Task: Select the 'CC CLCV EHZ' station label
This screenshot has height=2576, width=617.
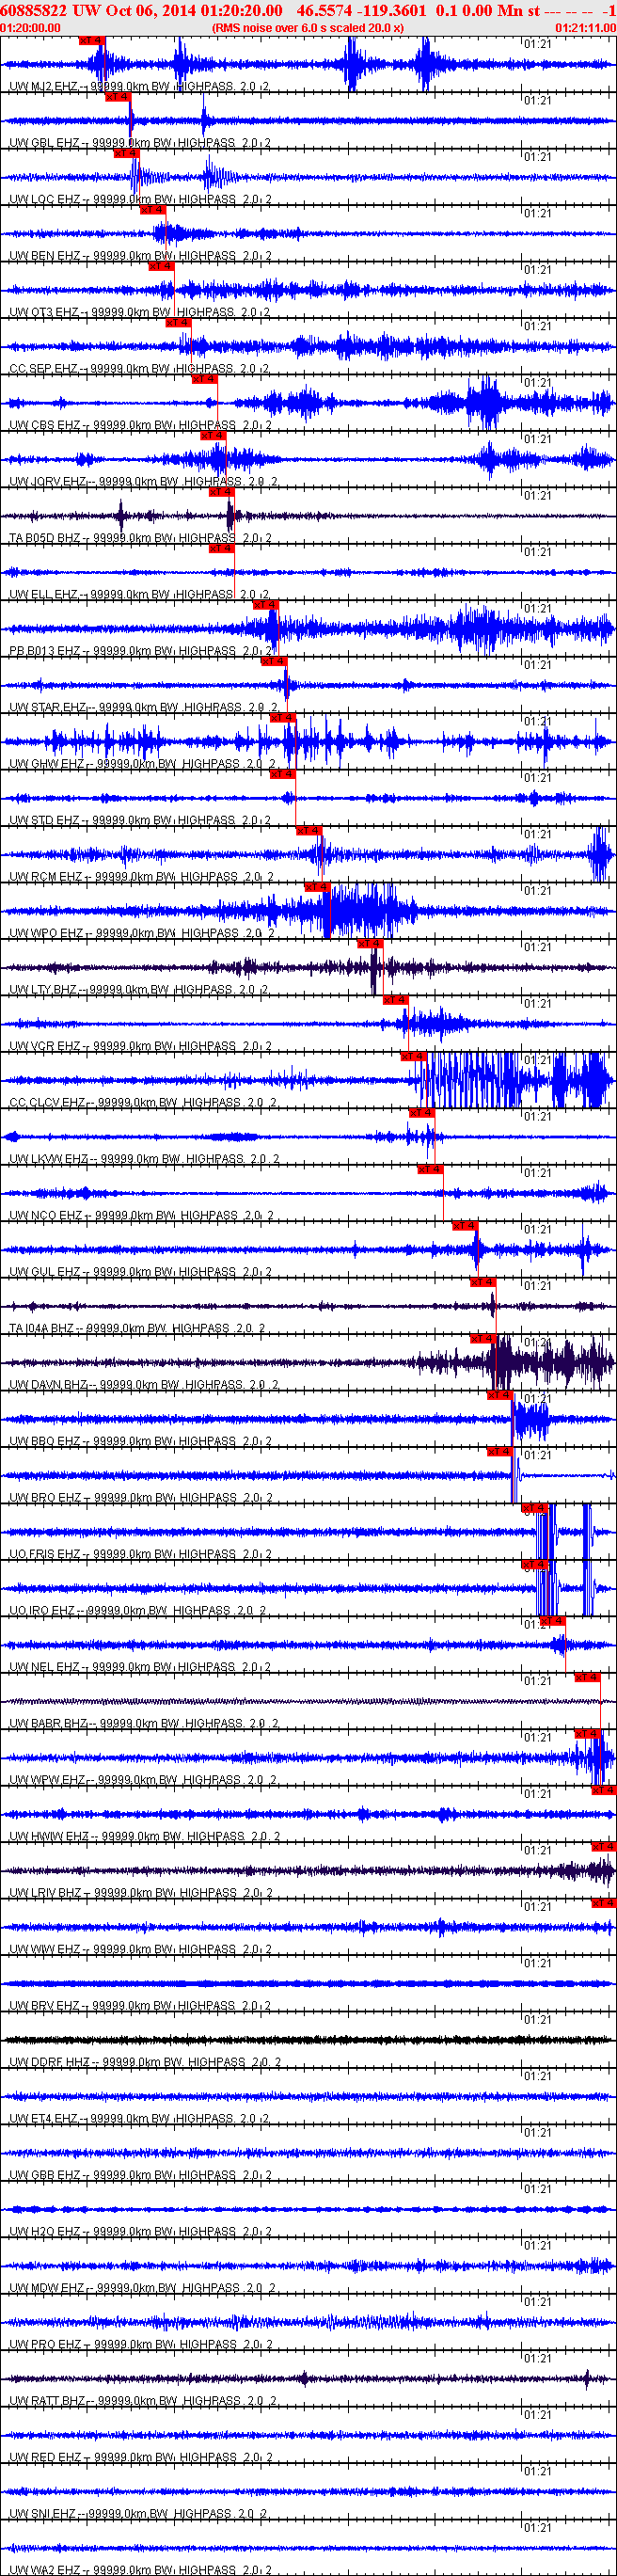Action: pos(47,1104)
